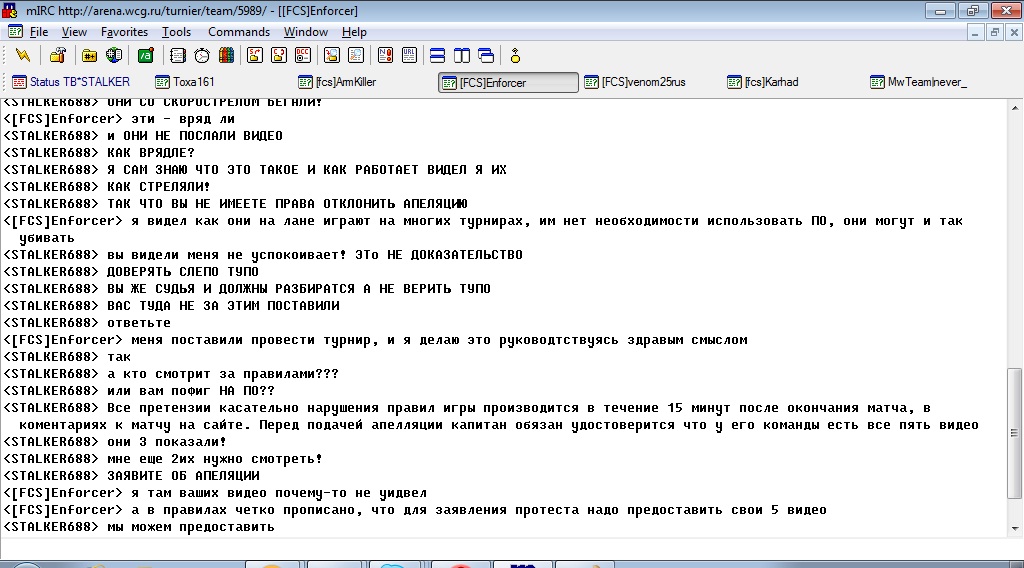
Task: Open the Channels Folder icon
Action: 90,55
